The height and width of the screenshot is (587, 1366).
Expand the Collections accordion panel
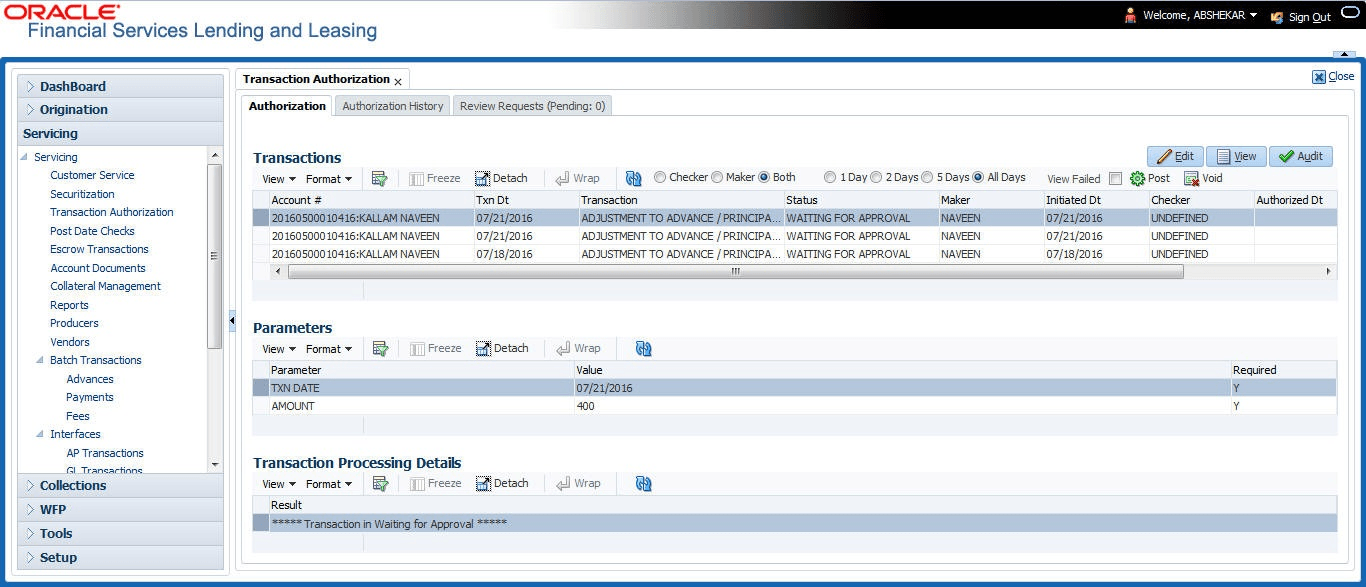[x=120, y=486]
